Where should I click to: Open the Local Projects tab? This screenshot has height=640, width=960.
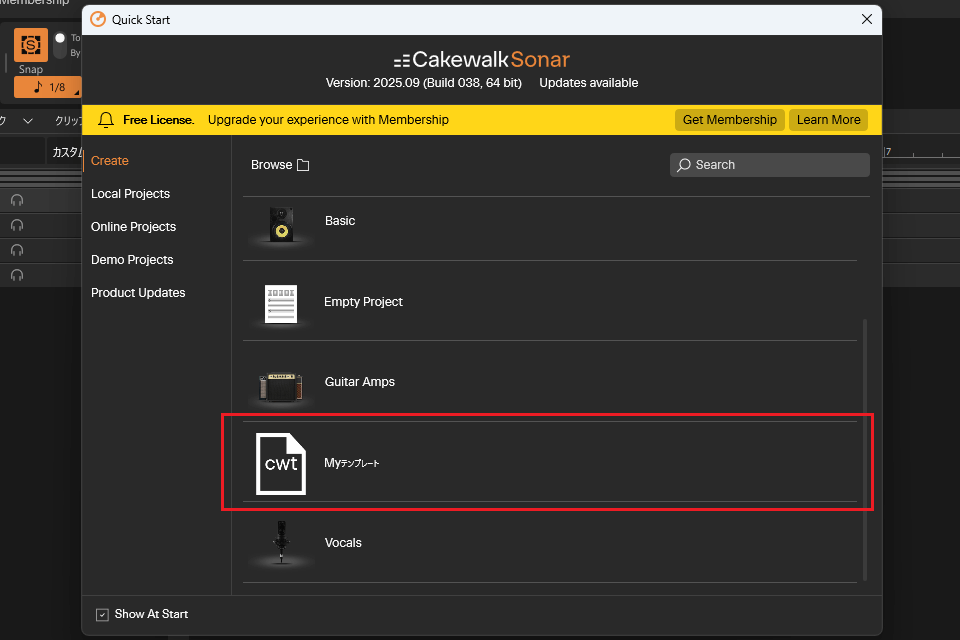coord(130,194)
